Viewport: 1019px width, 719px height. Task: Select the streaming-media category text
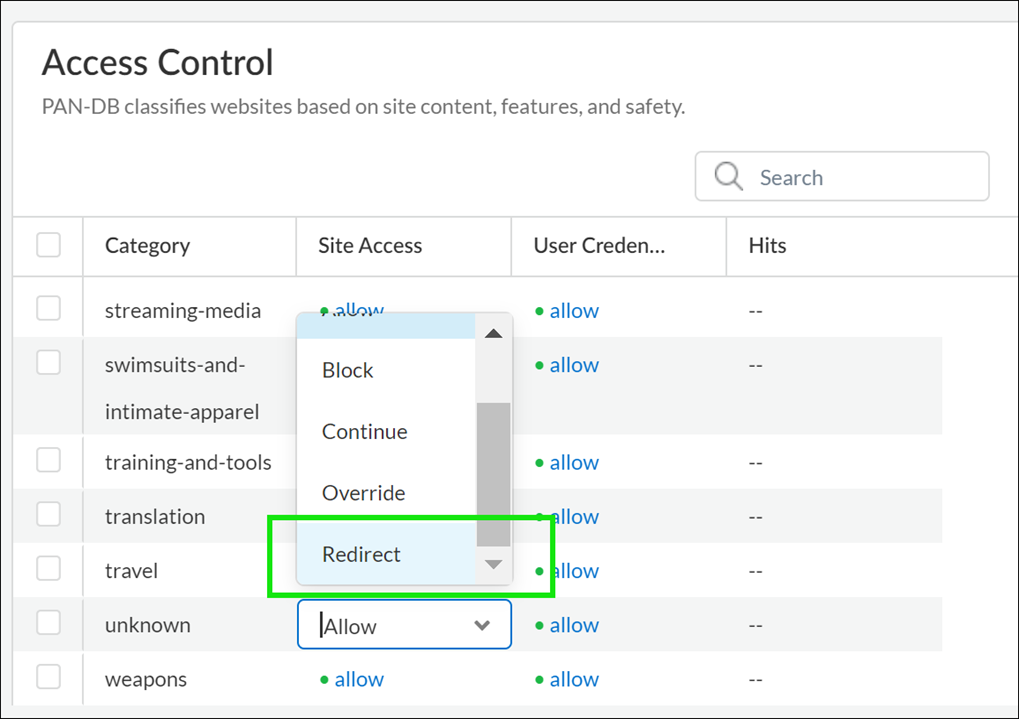click(x=183, y=311)
